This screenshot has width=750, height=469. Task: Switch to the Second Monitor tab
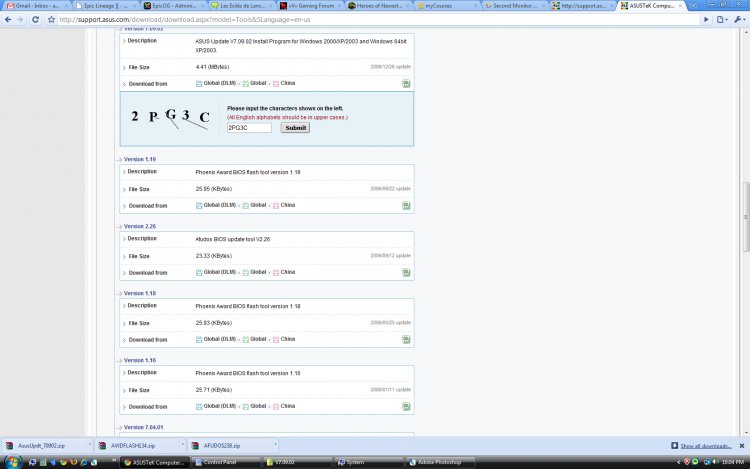point(515,6)
